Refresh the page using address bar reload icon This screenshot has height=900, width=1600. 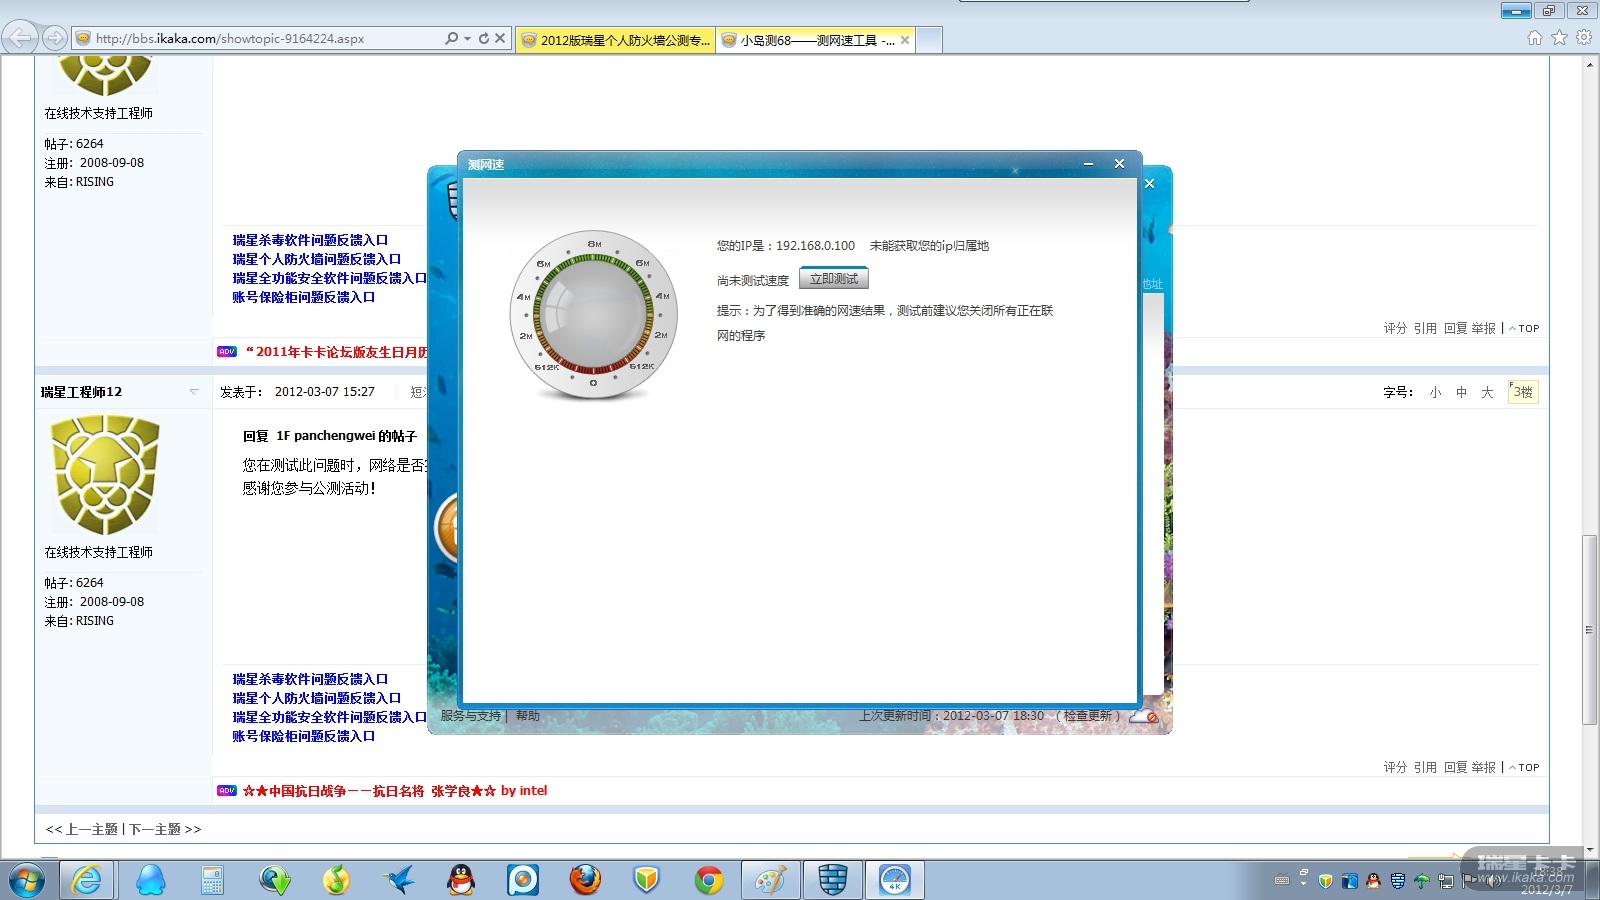click(x=484, y=39)
